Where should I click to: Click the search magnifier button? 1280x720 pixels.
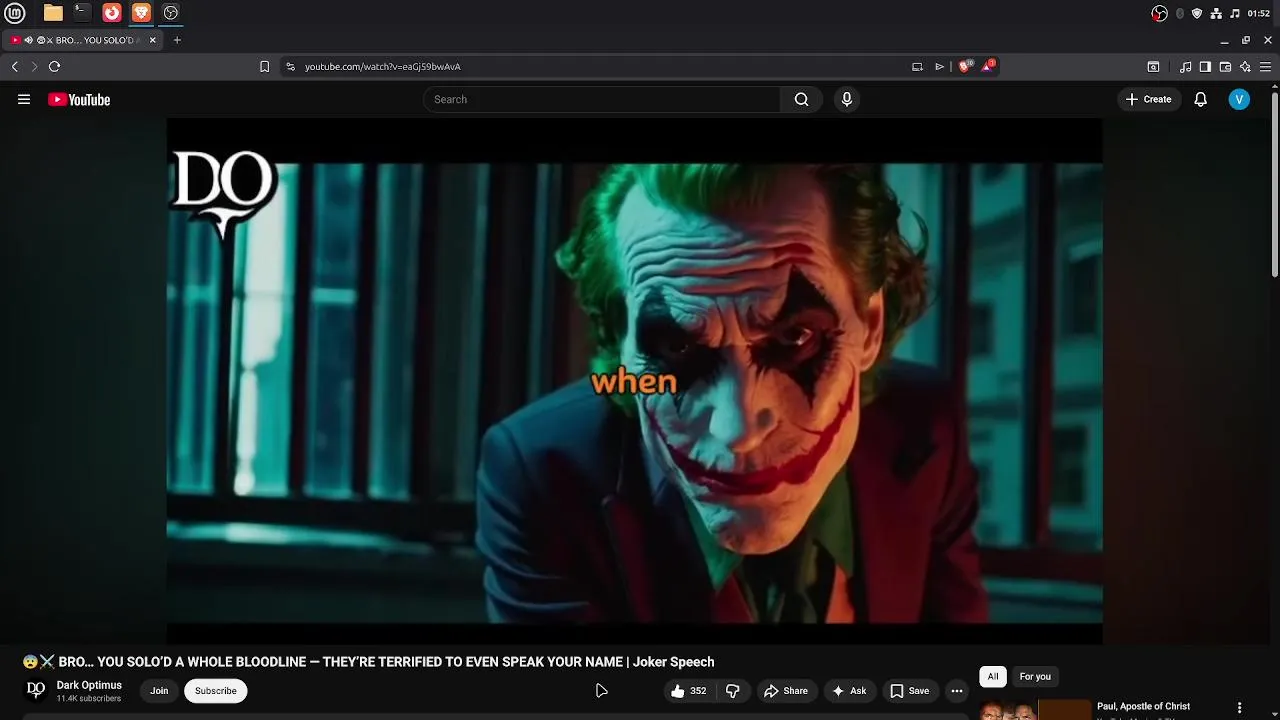[x=801, y=99]
